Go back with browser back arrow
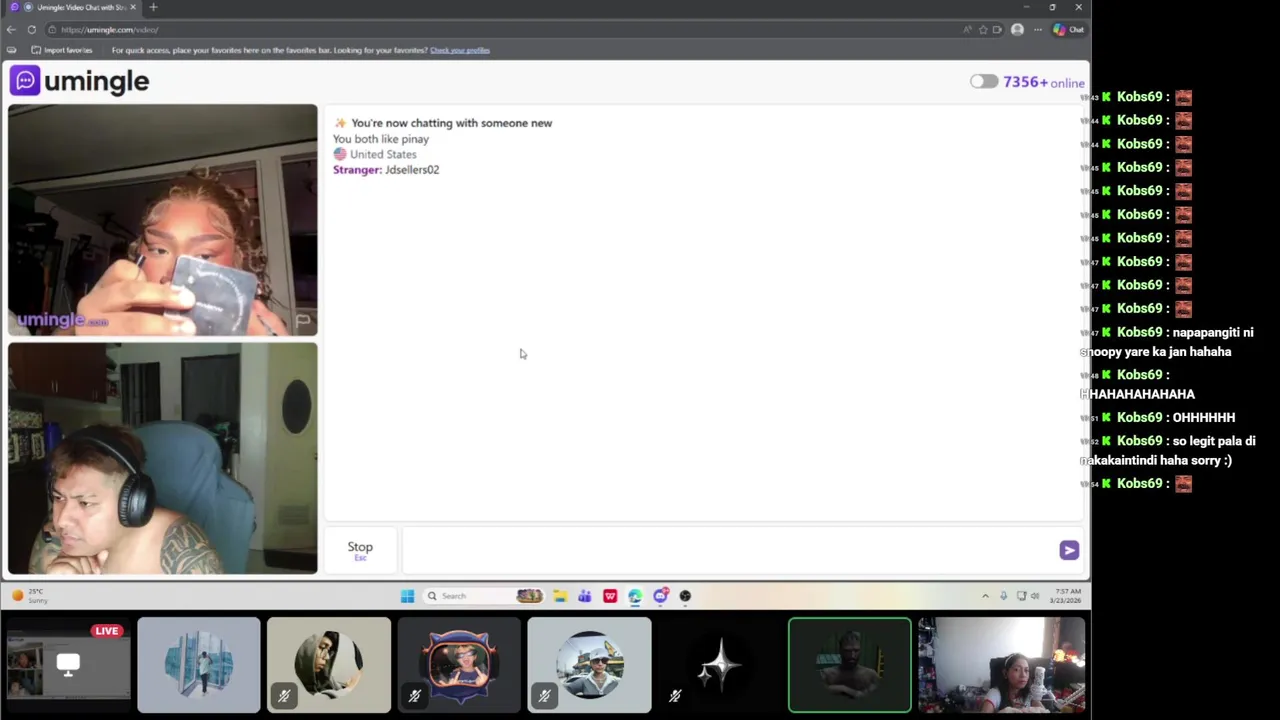The width and height of the screenshot is (1280, 720). 11,30
